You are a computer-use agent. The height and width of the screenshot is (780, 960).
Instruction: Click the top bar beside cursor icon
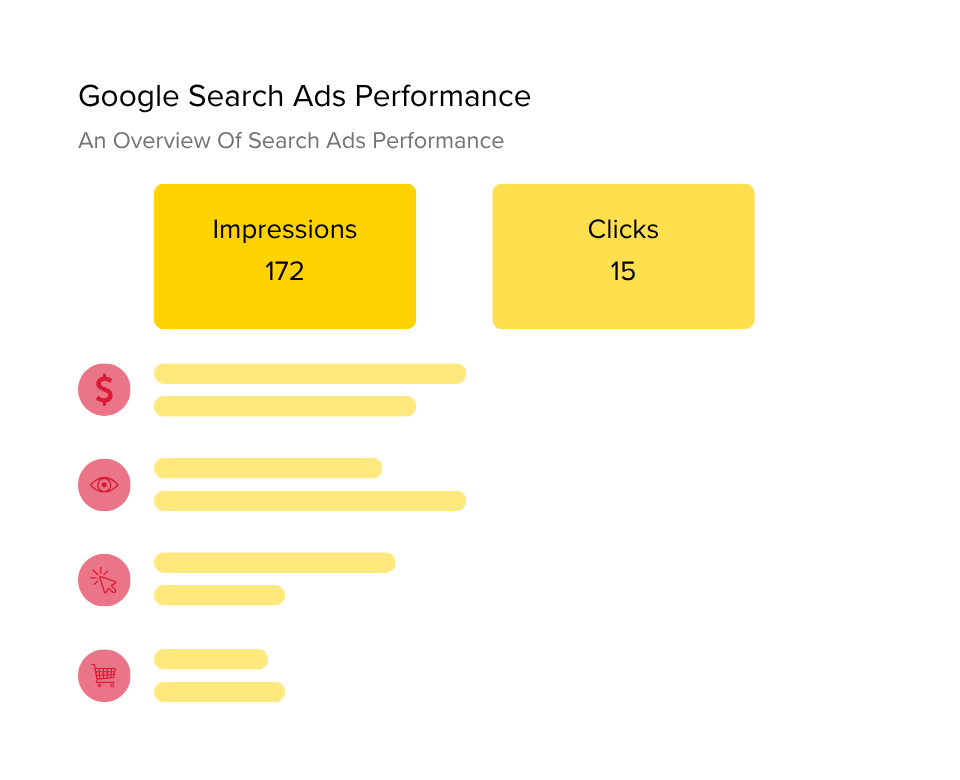click(x=274, y=563)
